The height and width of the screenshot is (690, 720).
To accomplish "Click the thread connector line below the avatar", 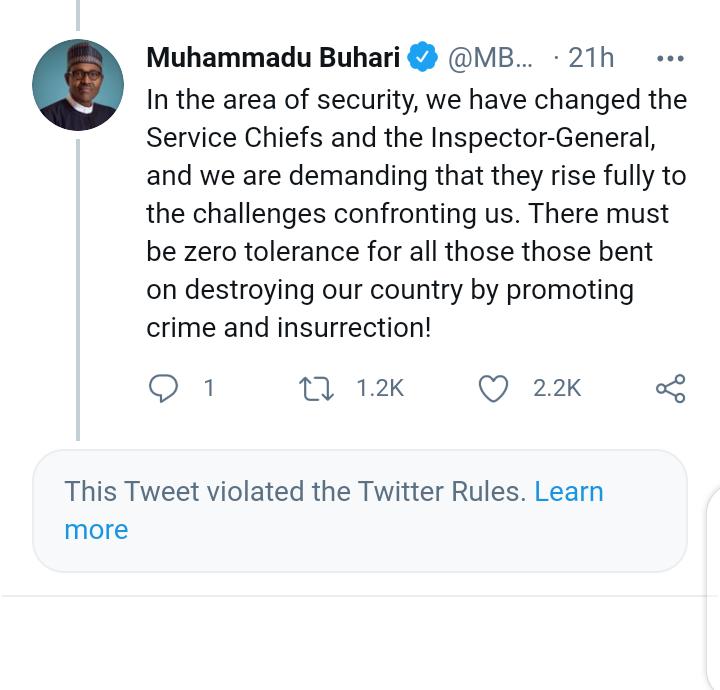I will tap(78, 290).
